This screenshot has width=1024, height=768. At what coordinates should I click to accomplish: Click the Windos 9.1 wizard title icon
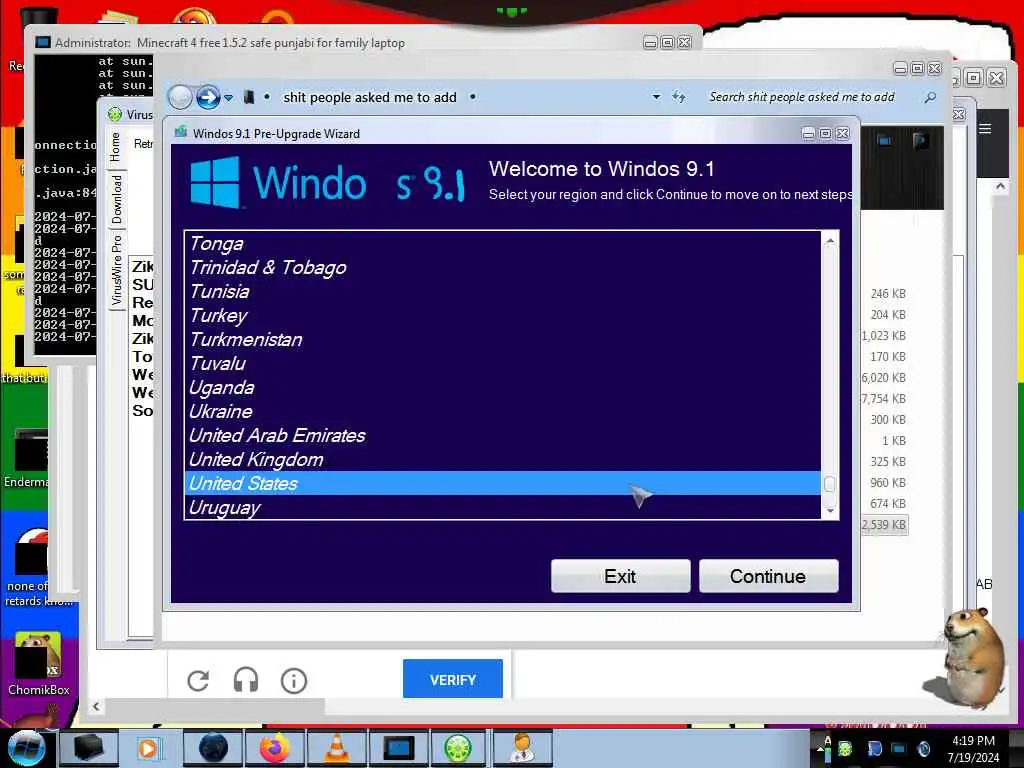tap(181, 133)
